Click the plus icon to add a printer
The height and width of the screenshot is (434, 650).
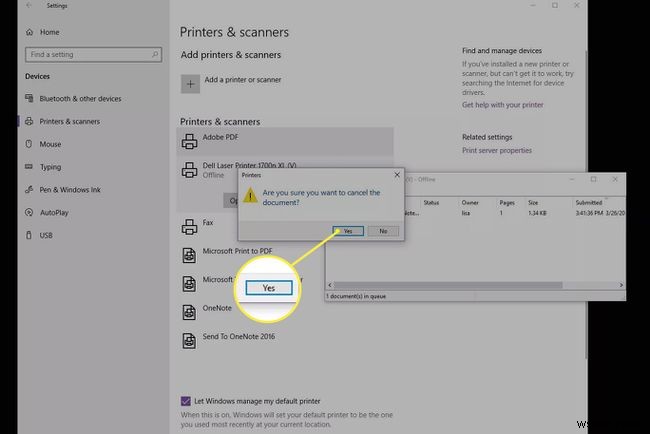tap(190, 84)
